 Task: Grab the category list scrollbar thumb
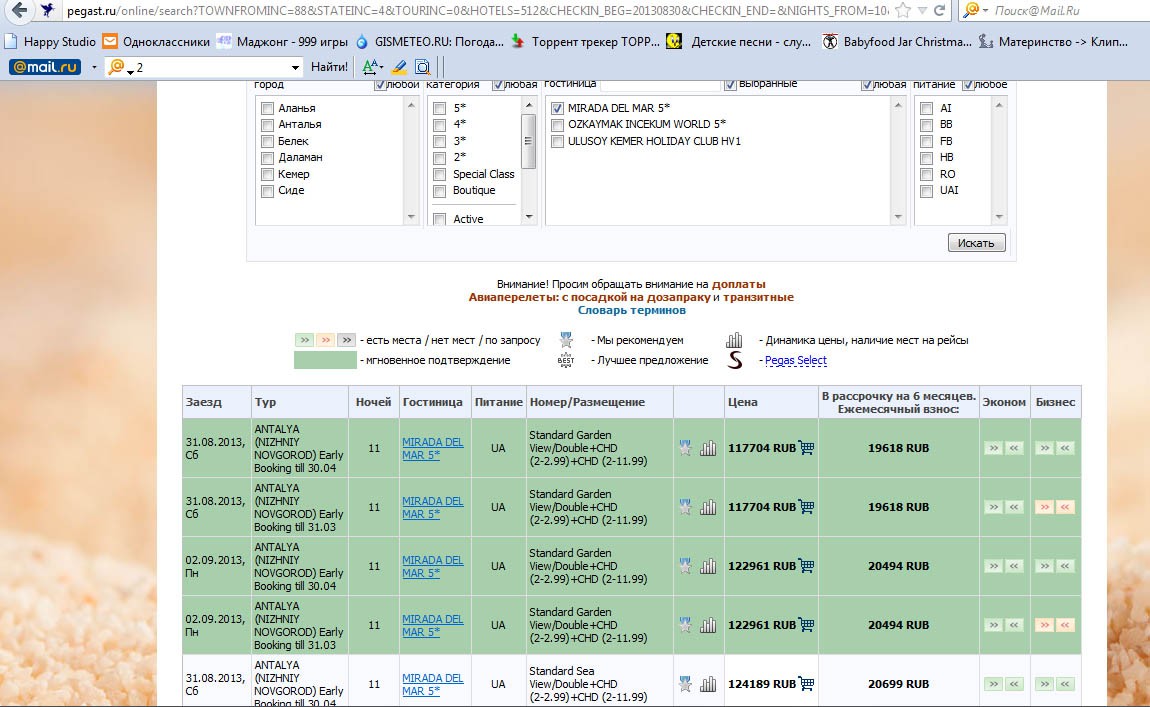(529, 142)
